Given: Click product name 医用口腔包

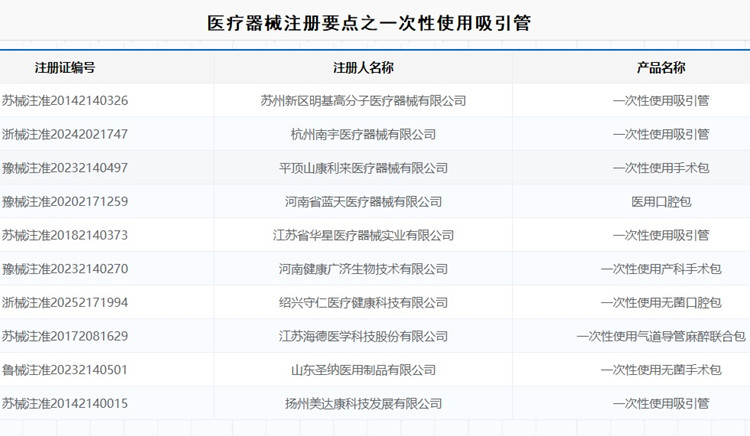Looking at the screenshot, I should pyautogui.click(x=661, y=202).
